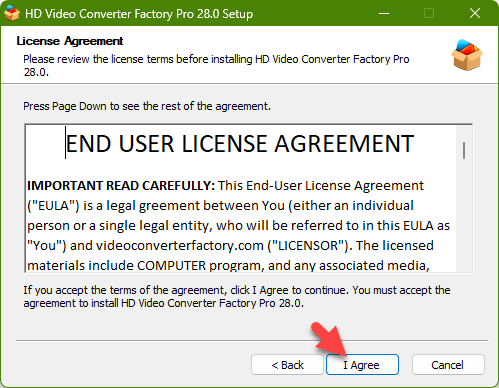Click the I Agree button
Image resolution: width=499 pixels, height=388 pixels.
pos(362,365)
